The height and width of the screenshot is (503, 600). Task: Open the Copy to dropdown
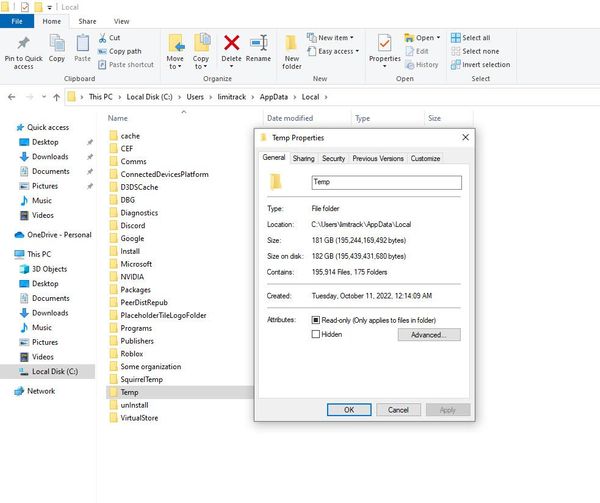[x=201, y=62]
